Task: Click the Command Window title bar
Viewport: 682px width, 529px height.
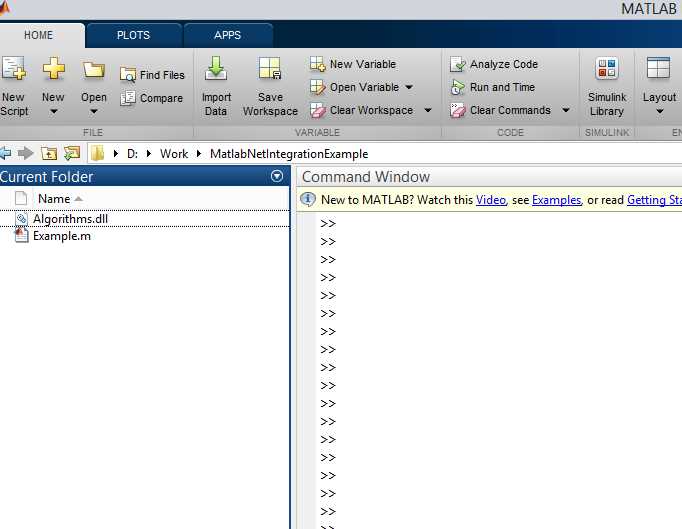Action: click(489, 177)
